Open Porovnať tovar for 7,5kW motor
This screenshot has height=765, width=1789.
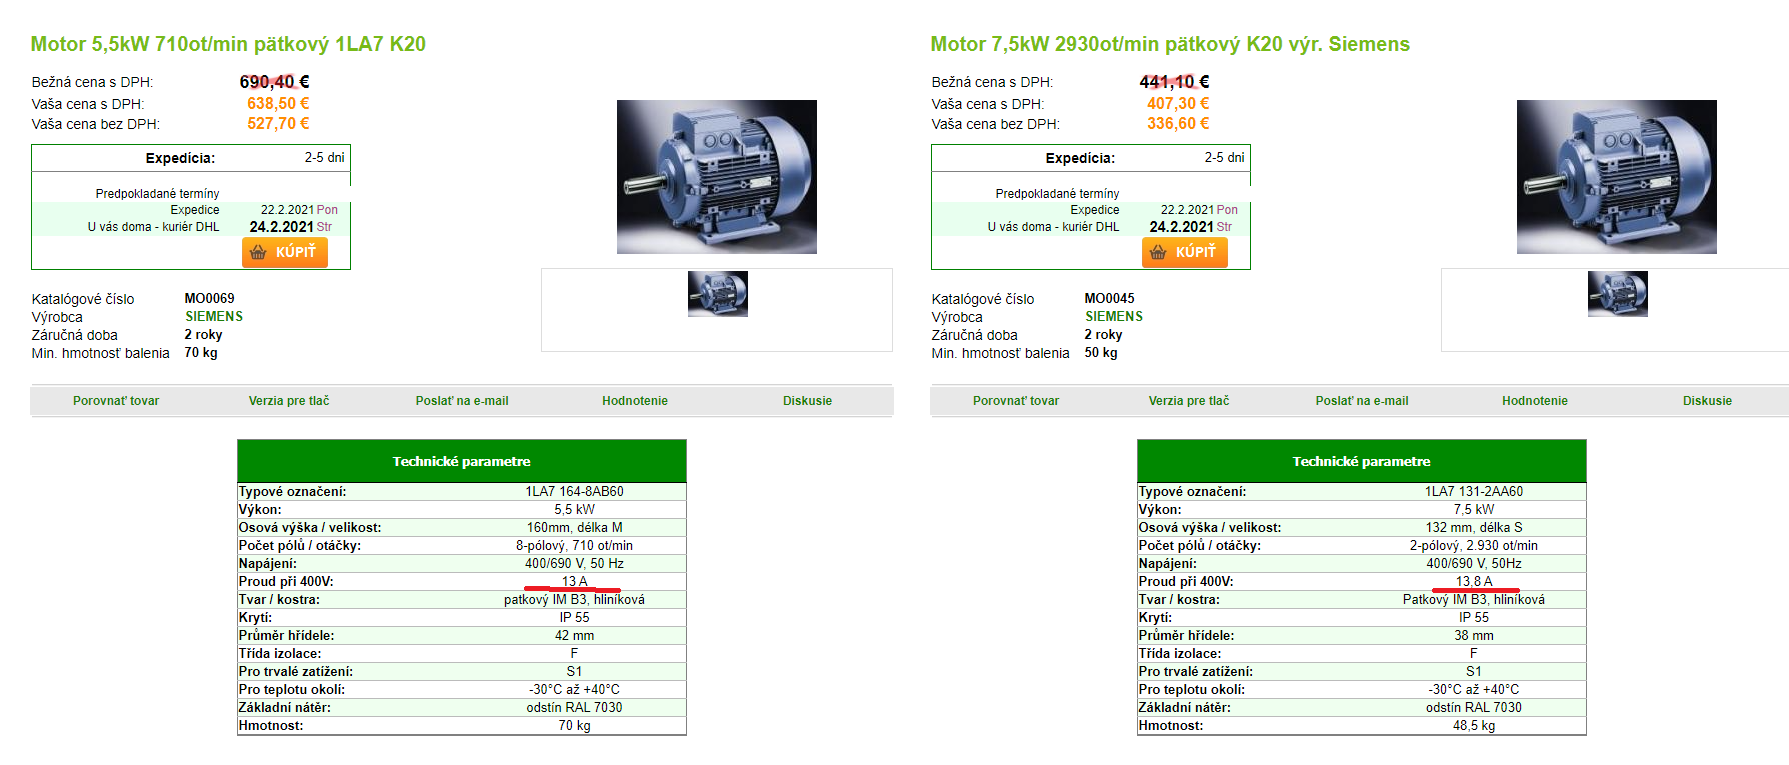(1016, 401)
